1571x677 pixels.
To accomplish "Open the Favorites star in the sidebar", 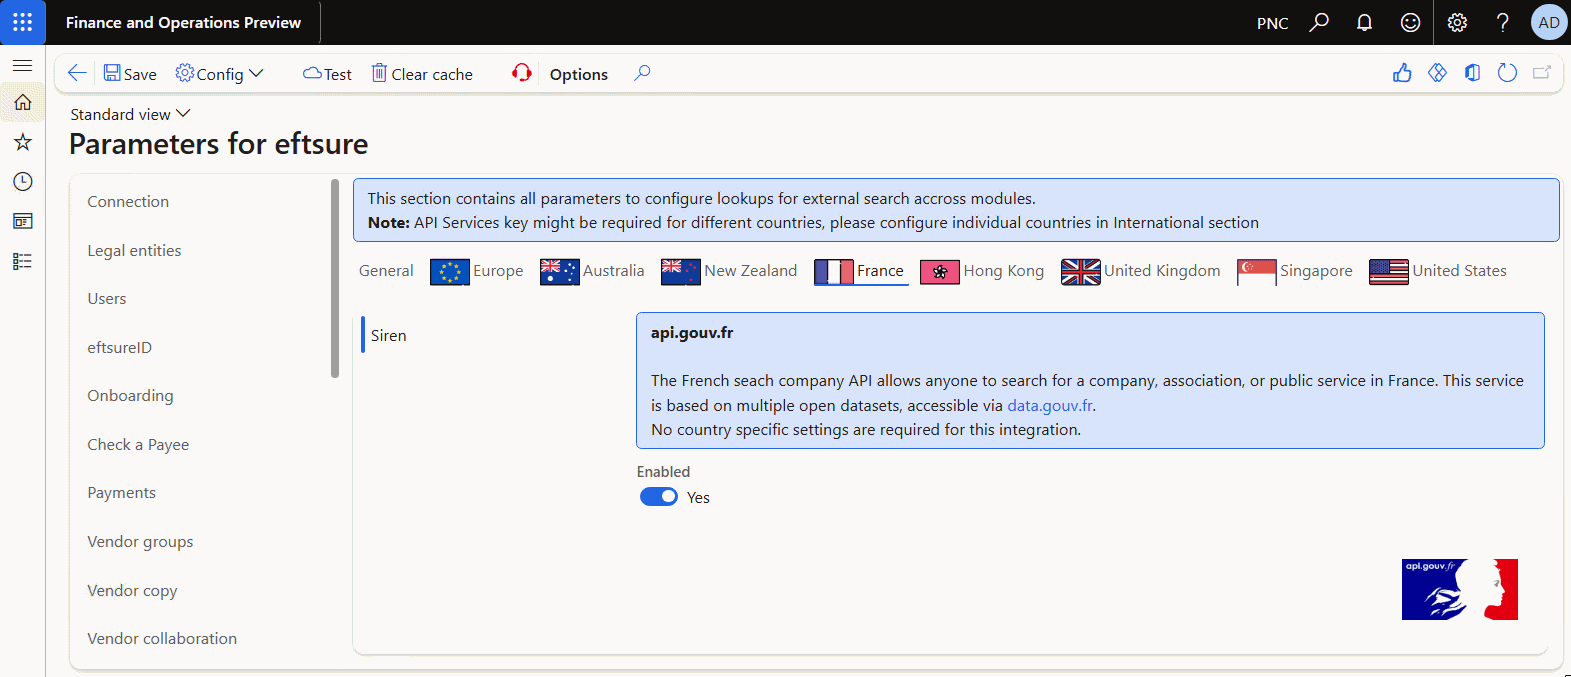I will click(x=22, y=142).
